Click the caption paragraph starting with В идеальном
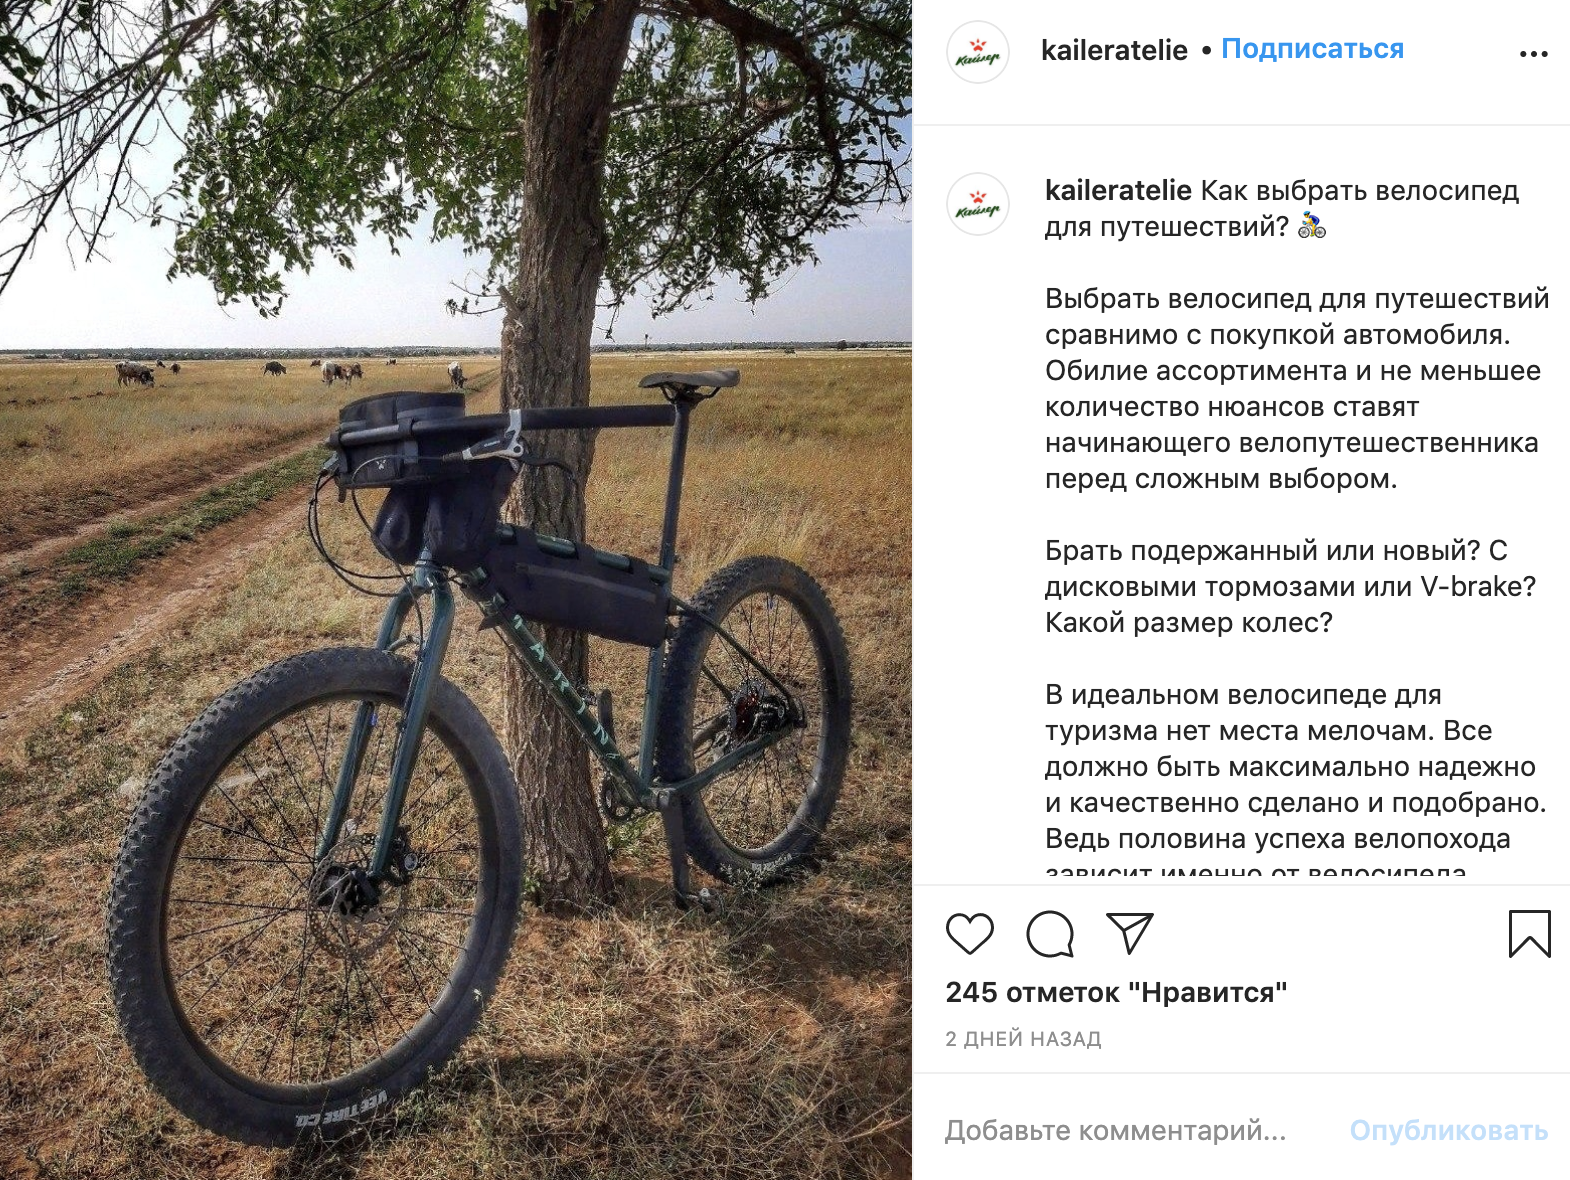This screenshot has height=1180, width=1570. pyautogui.click(x=1296, y=776)
